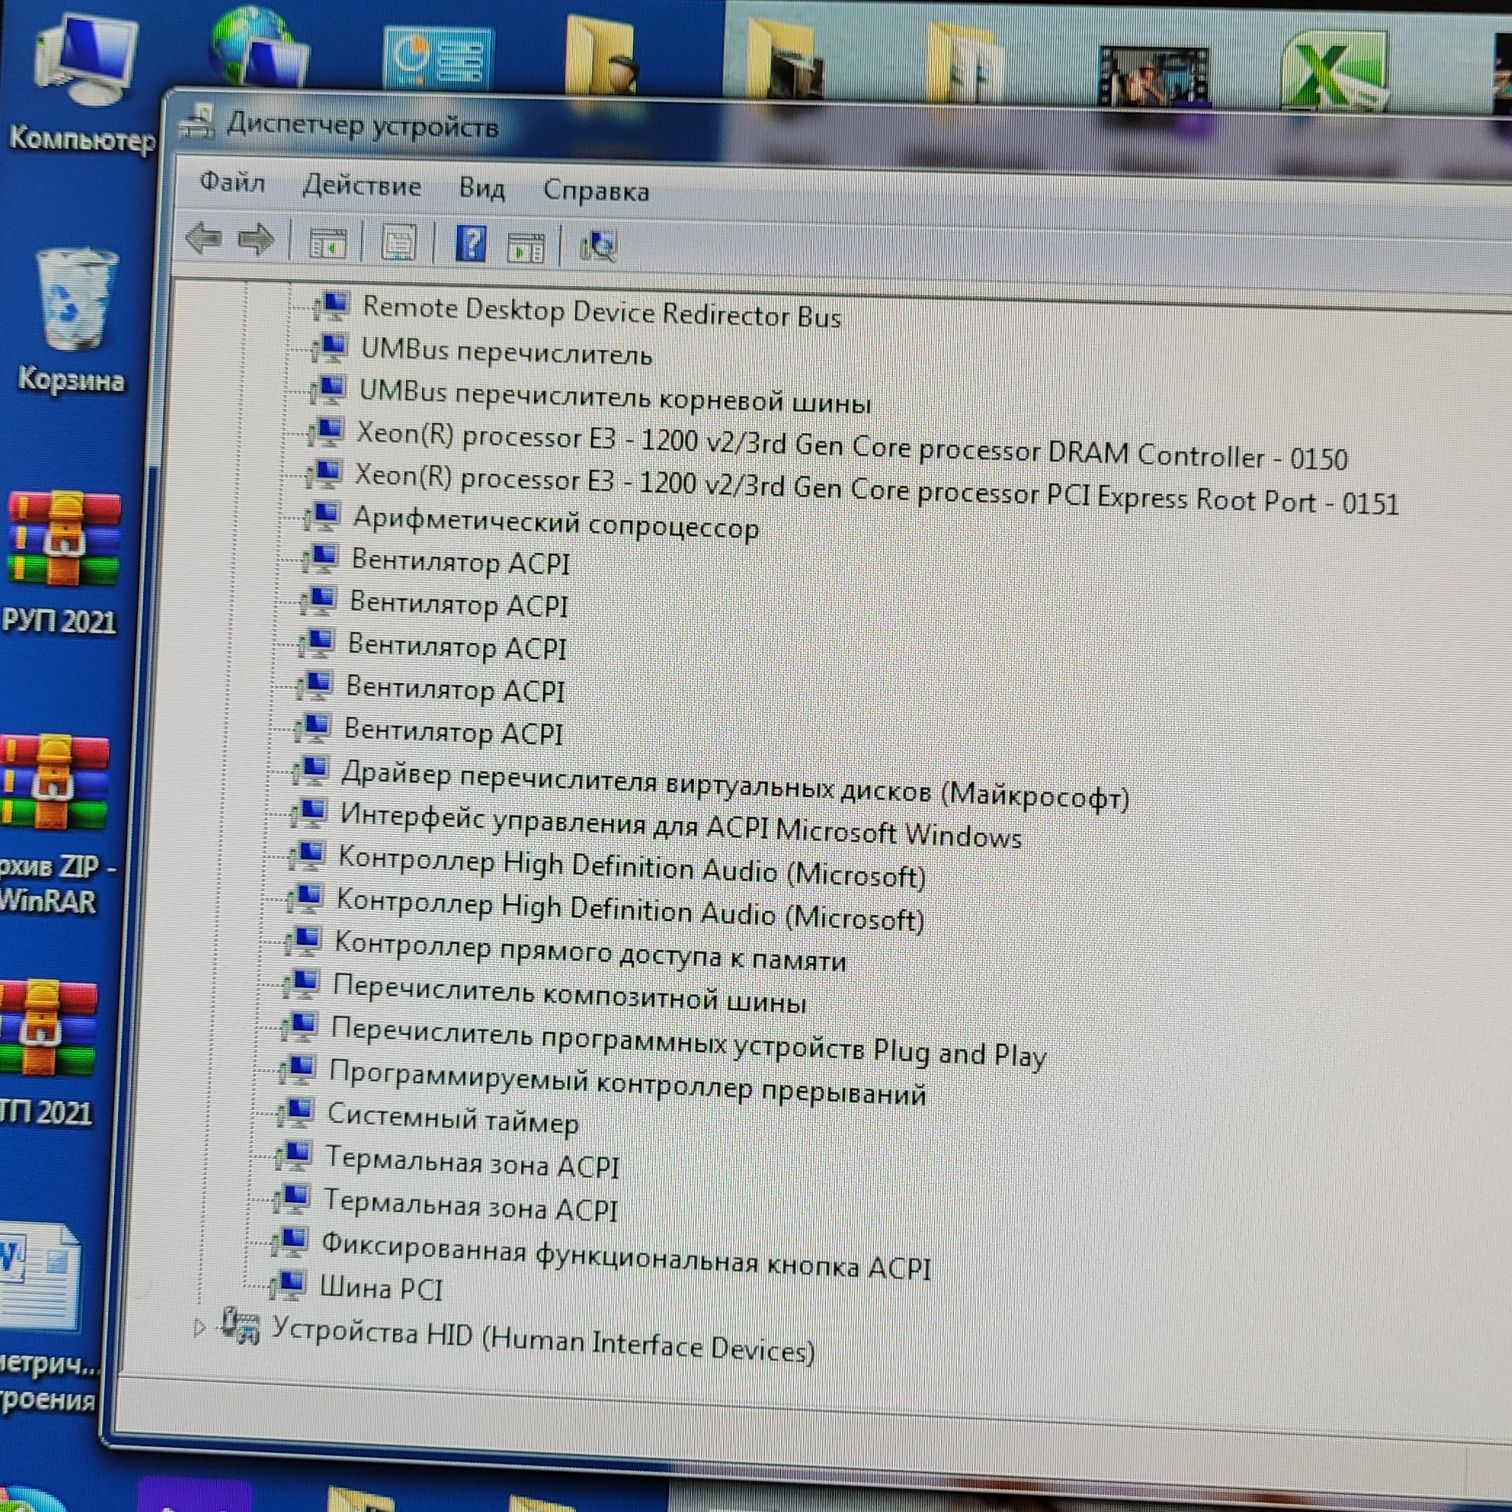Screen dimensions: 1512x1512
Task: Select the Шина PCI device
Action: point(380,1287)
